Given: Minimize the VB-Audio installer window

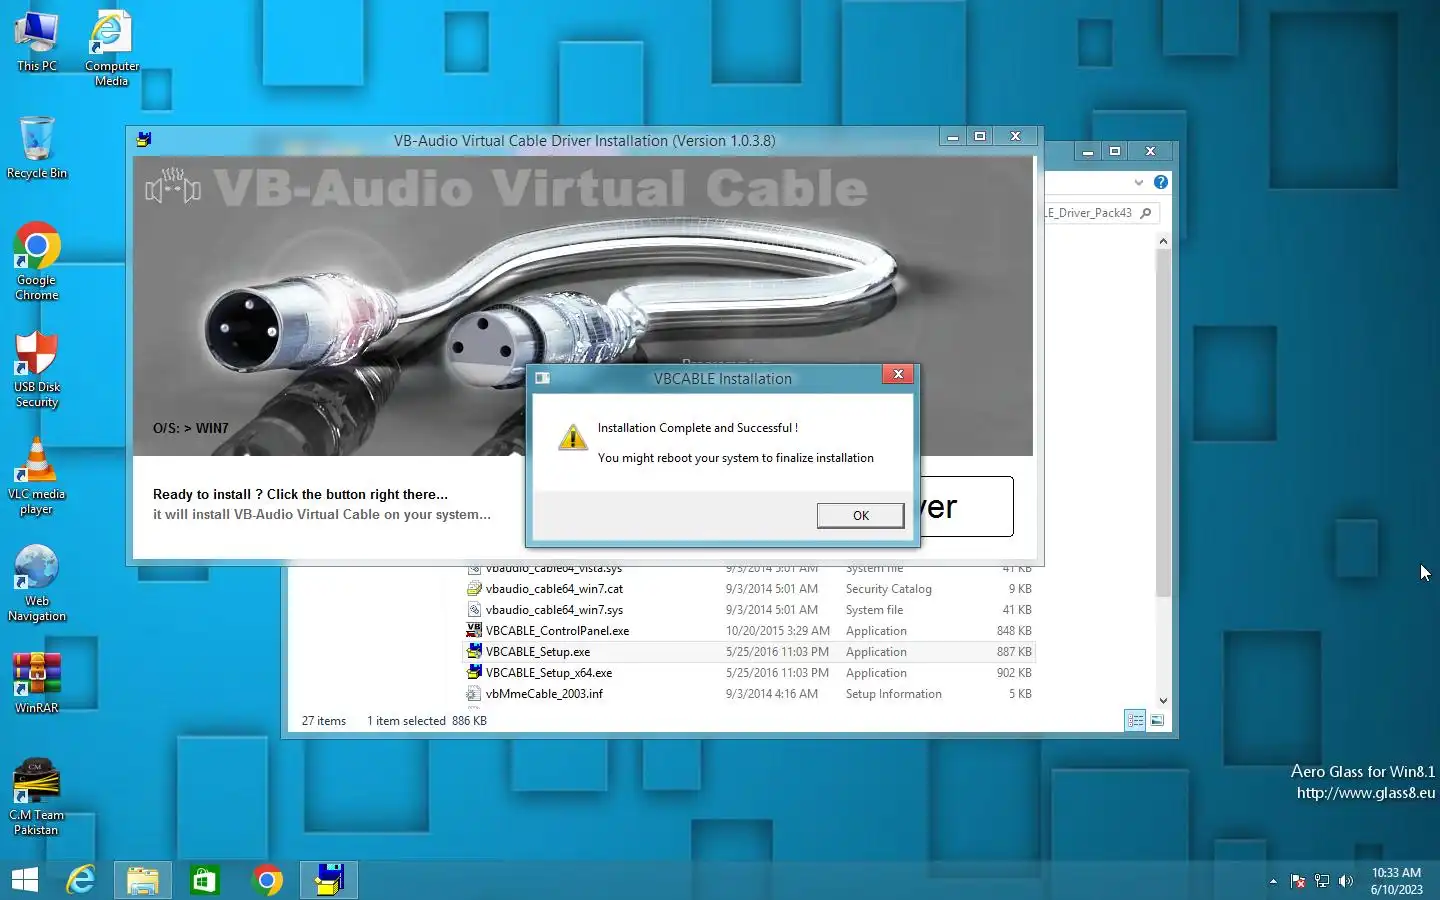Looking at the screenshot, I should click(953, 136).
